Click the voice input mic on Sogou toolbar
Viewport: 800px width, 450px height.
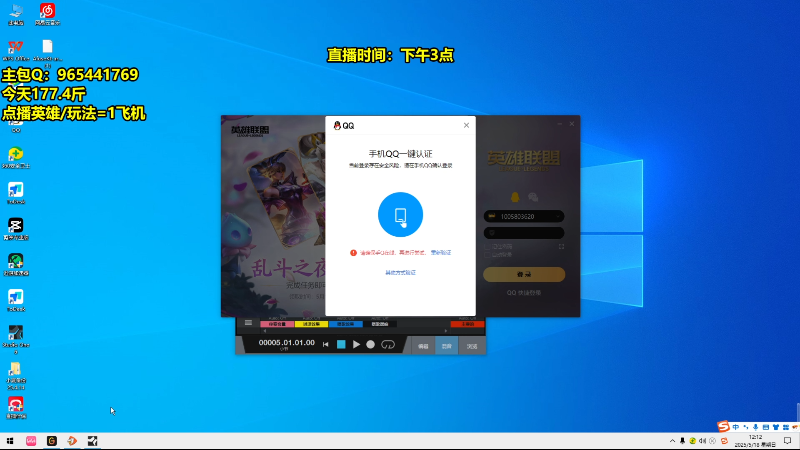coord(756,427)
